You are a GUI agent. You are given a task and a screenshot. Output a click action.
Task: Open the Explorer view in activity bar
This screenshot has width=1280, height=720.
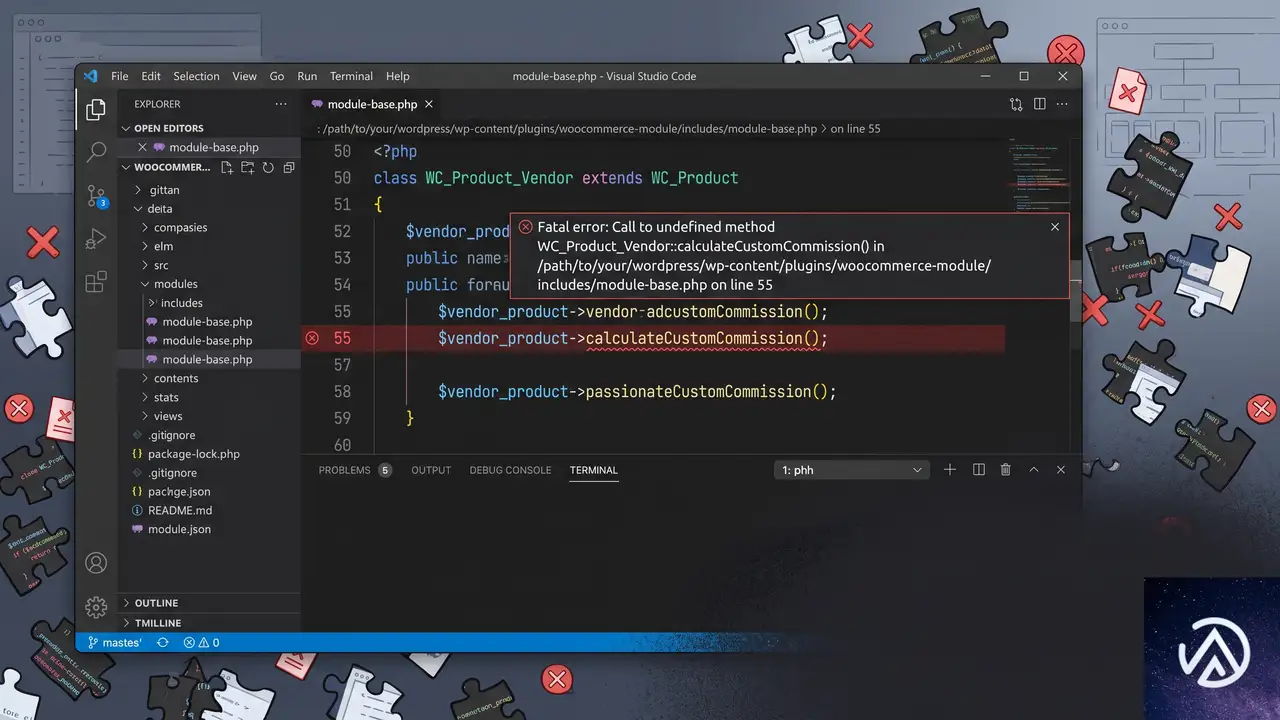[96, 110]
